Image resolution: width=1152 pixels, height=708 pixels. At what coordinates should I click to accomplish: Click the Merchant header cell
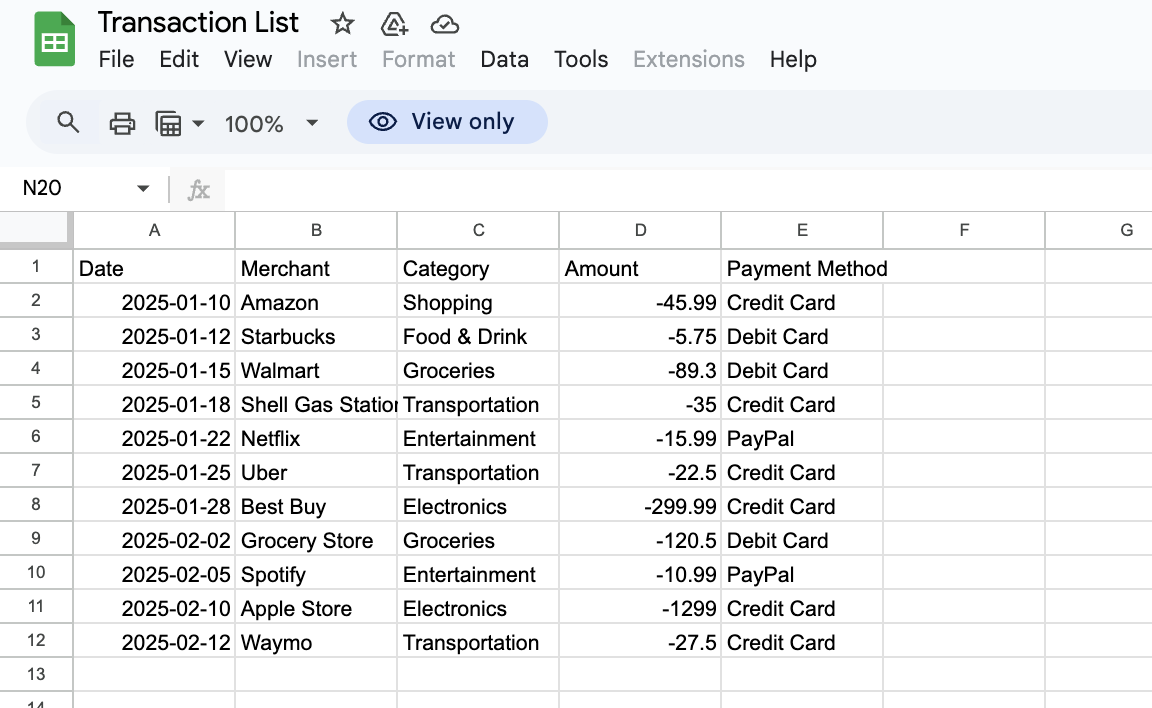(316, 268)
